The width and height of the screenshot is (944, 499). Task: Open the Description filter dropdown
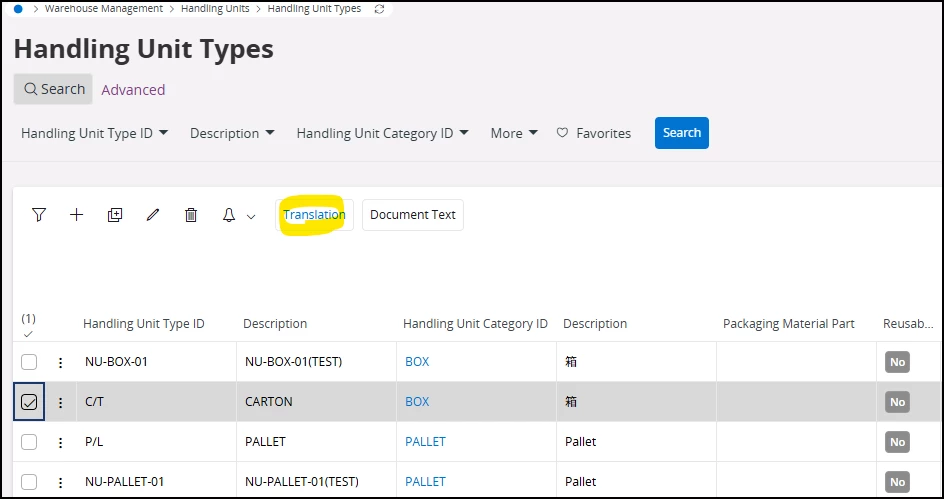[x=233, y=133]
